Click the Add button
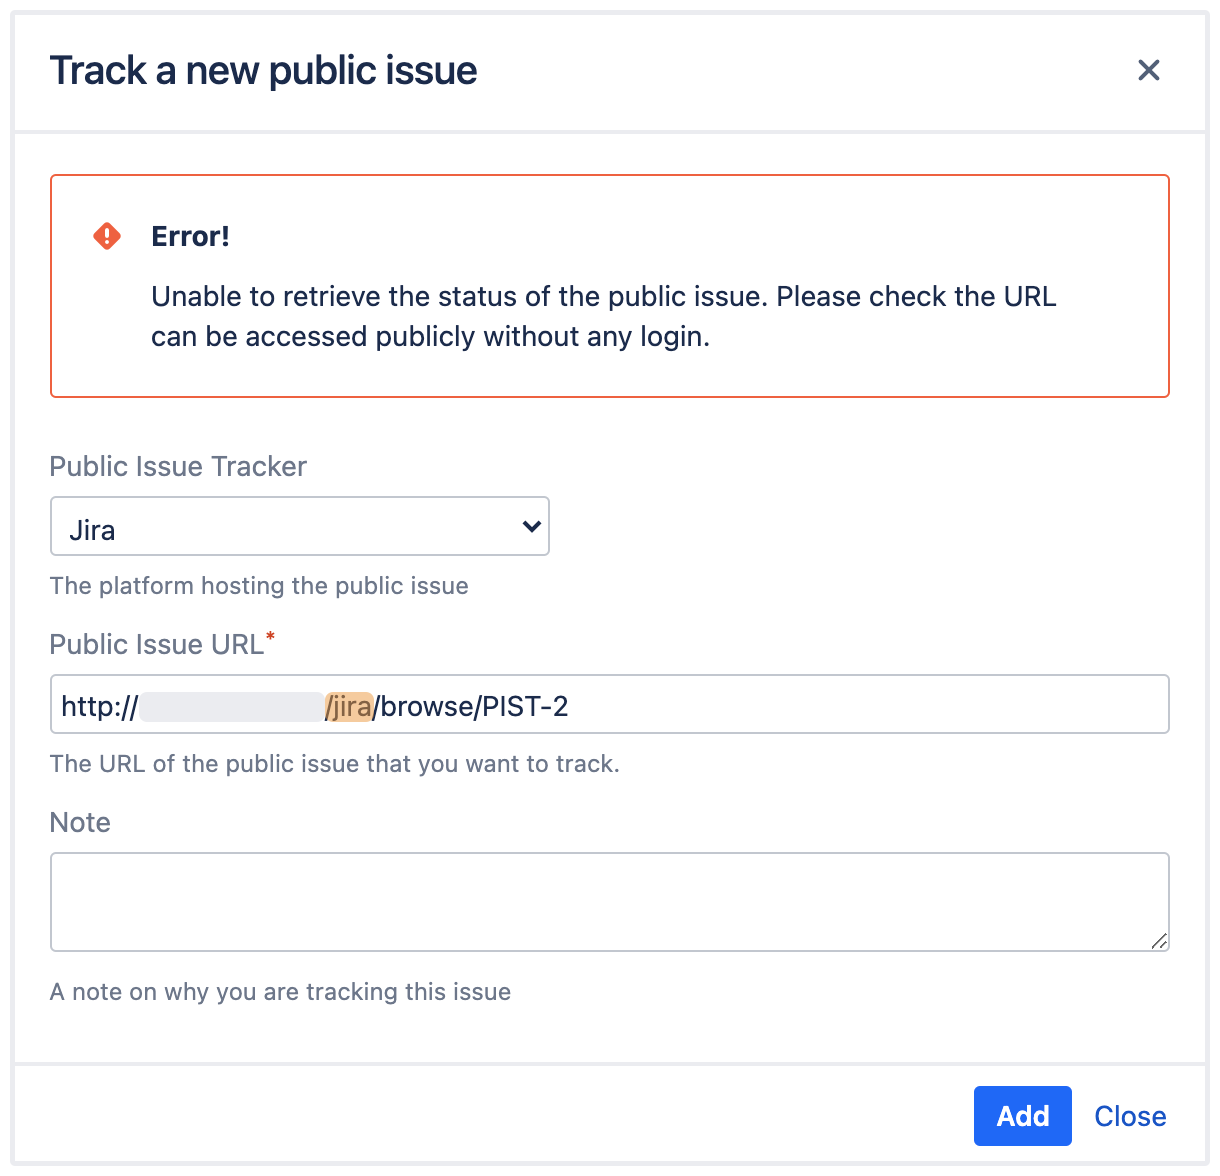 point(1022,1115)
